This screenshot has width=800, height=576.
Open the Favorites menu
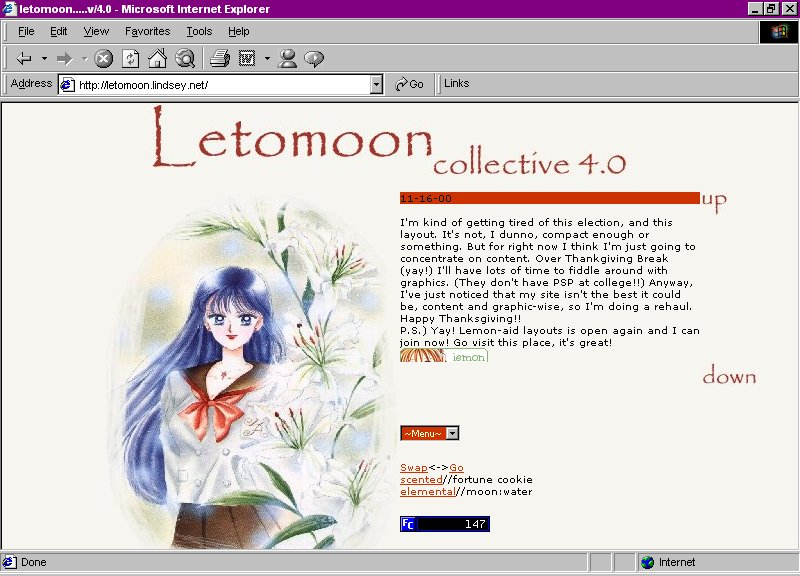(147, 32)
